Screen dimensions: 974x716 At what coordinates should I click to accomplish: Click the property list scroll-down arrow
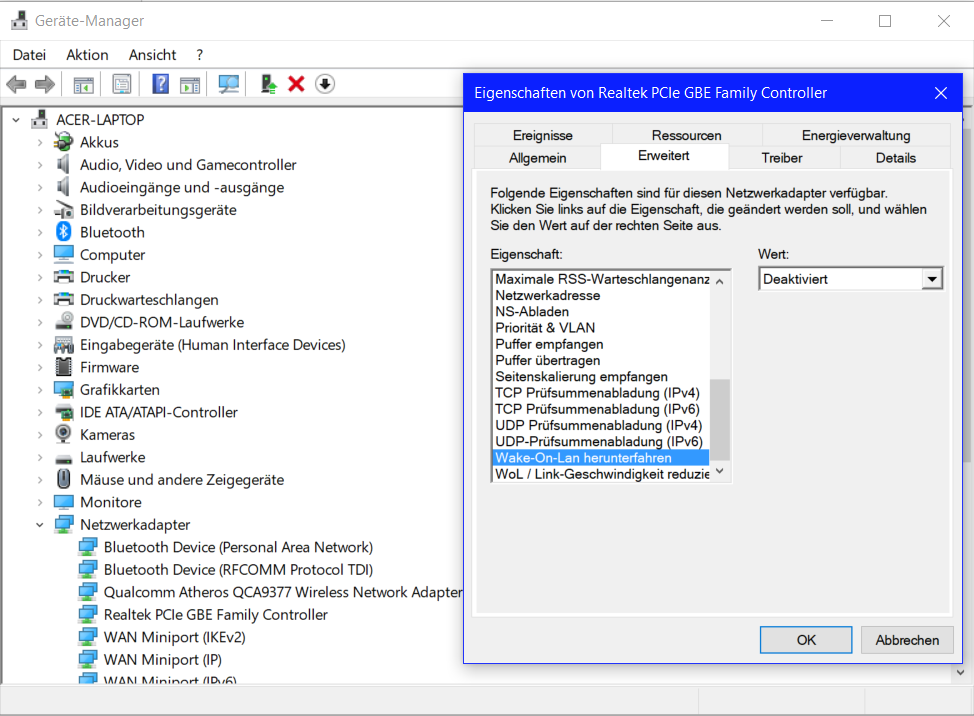pyautogui.click(x=720, y=472)
